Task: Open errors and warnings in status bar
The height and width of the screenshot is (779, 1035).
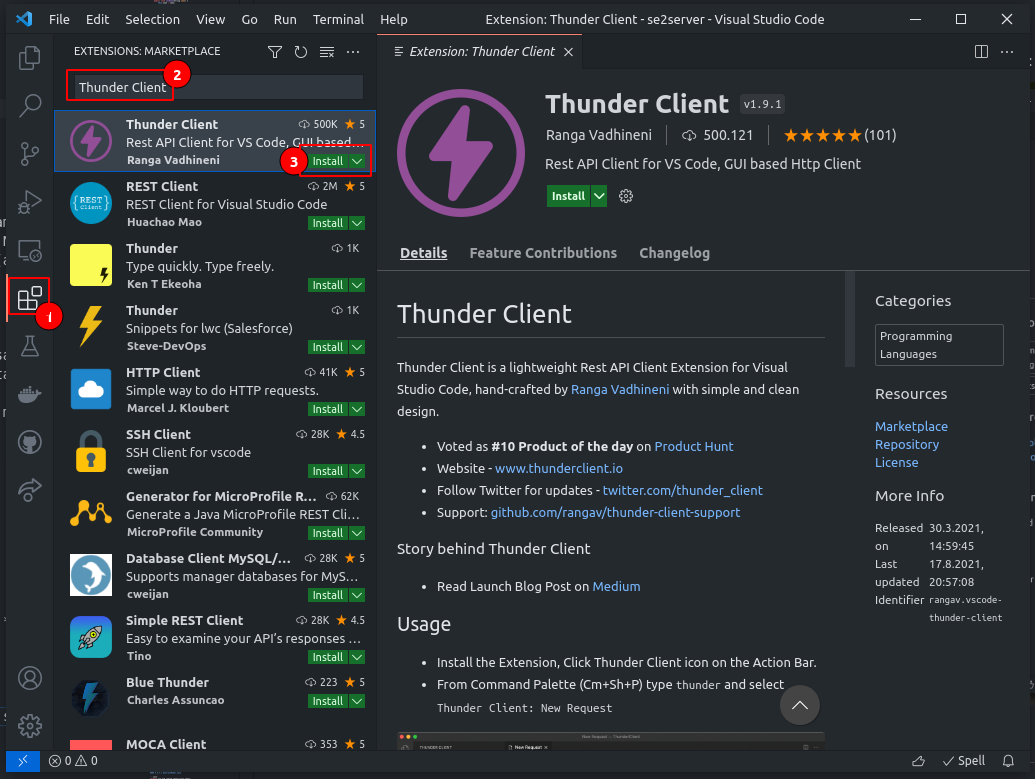Action: 73,761
